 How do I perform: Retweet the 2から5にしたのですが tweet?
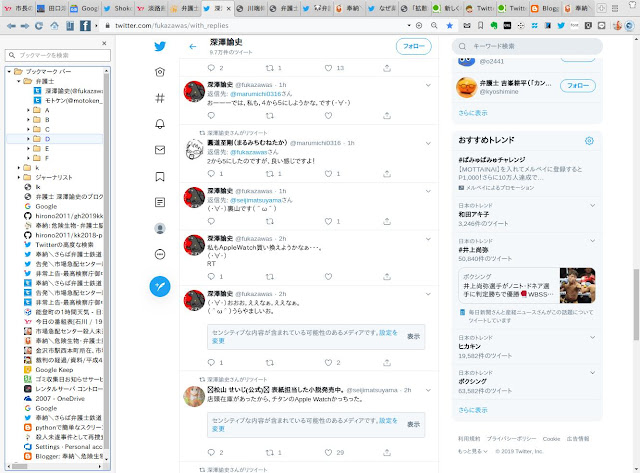270,173
